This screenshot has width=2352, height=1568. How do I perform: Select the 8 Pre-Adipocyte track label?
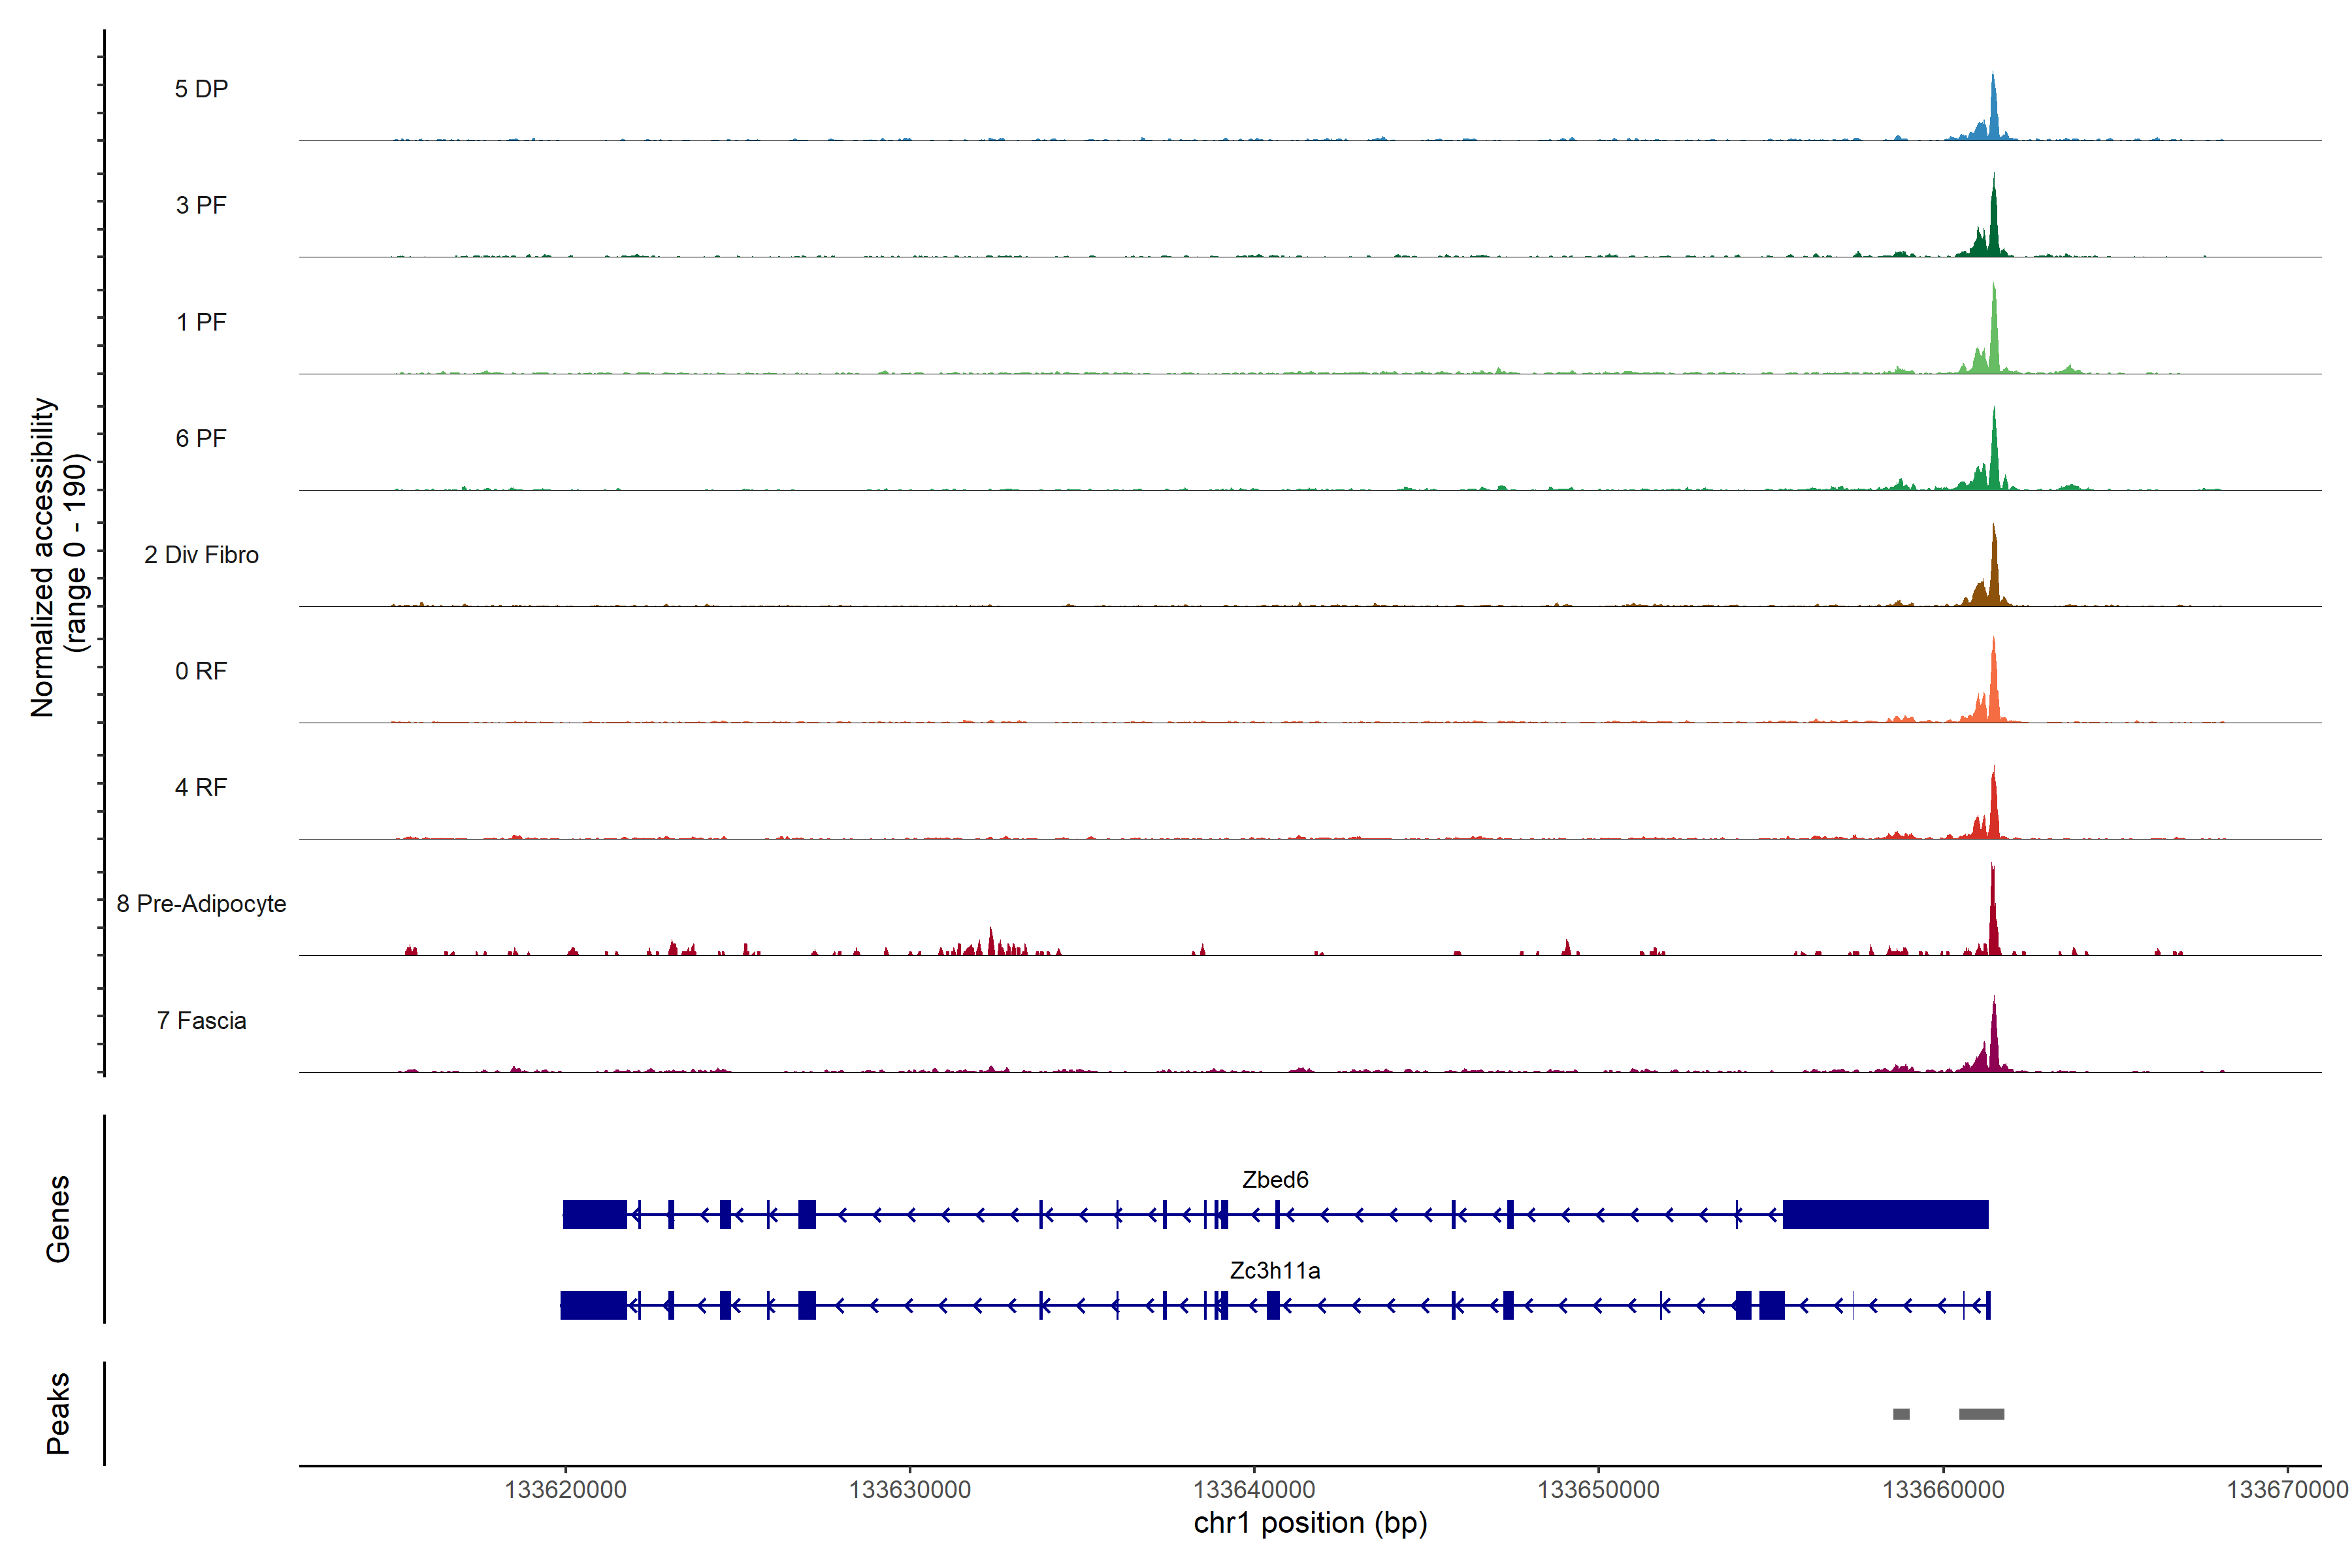coord(201,904)
